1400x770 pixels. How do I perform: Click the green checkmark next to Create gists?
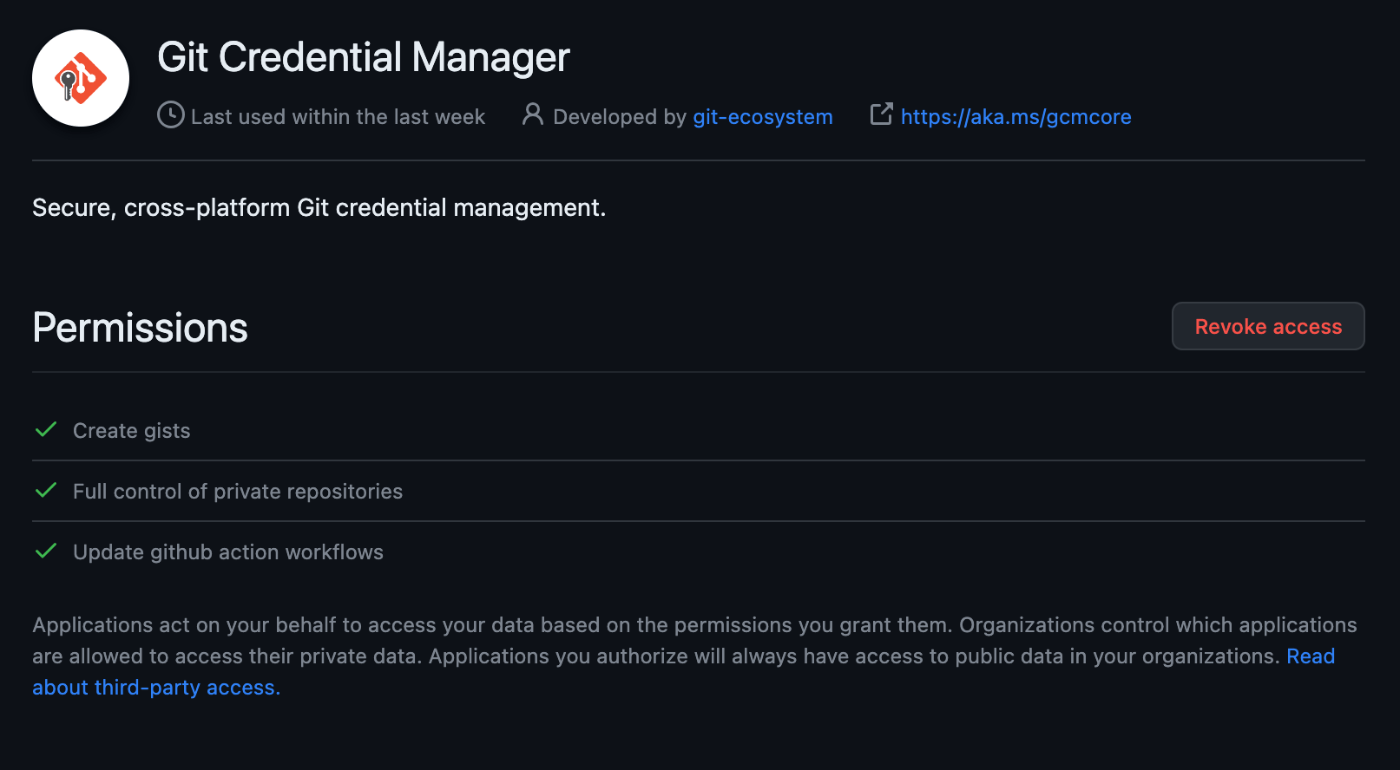pos(46,430)
